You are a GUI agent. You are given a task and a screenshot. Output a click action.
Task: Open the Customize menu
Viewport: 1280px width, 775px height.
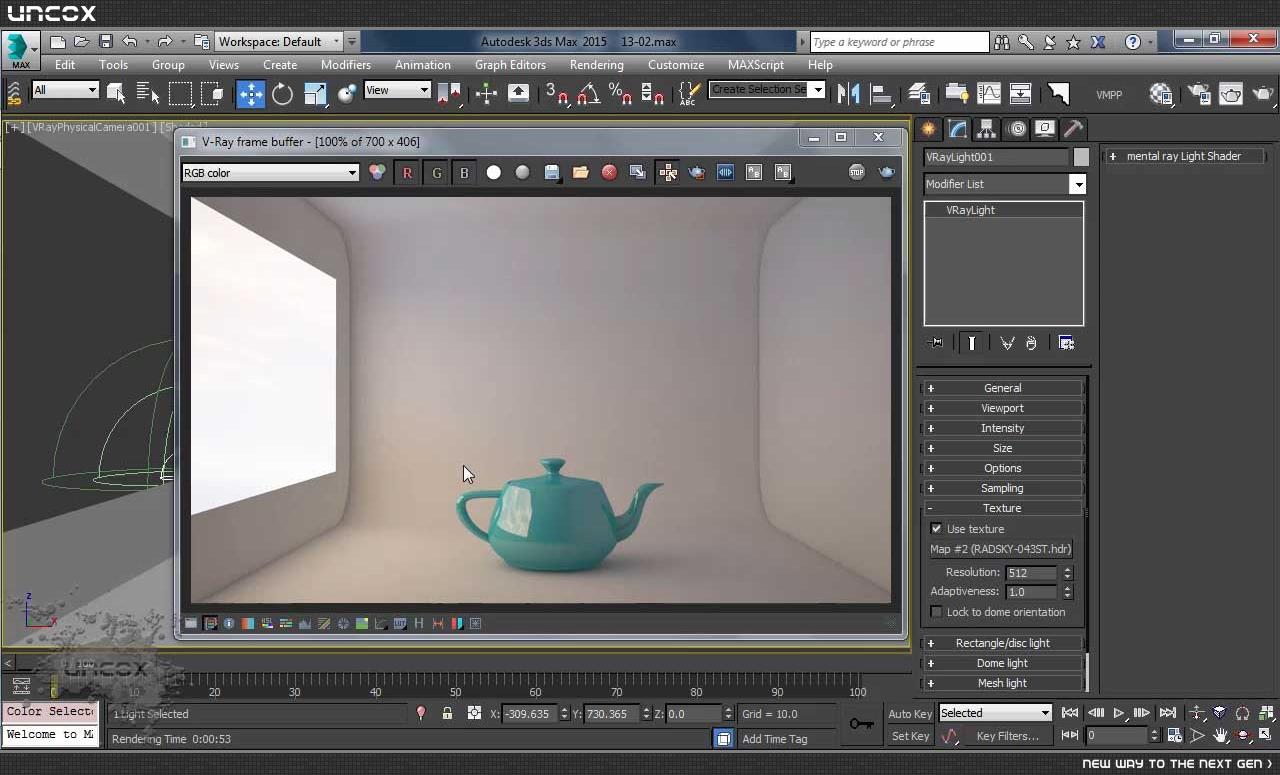point(676,65)
